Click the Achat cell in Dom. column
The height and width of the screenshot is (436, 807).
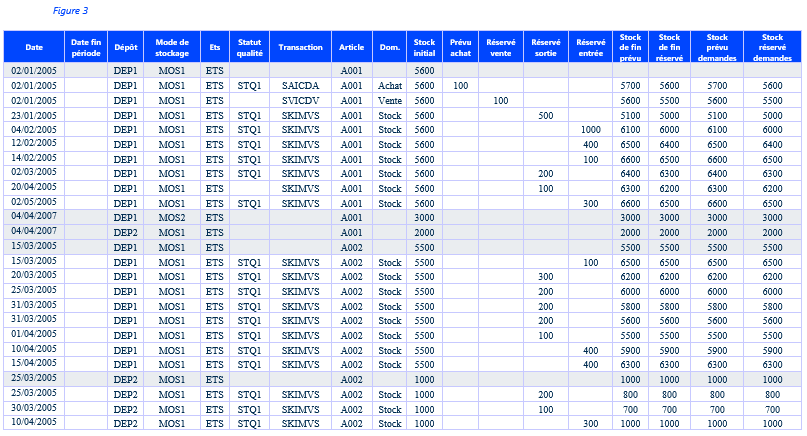pyautogui.click(x=390, y=86)
